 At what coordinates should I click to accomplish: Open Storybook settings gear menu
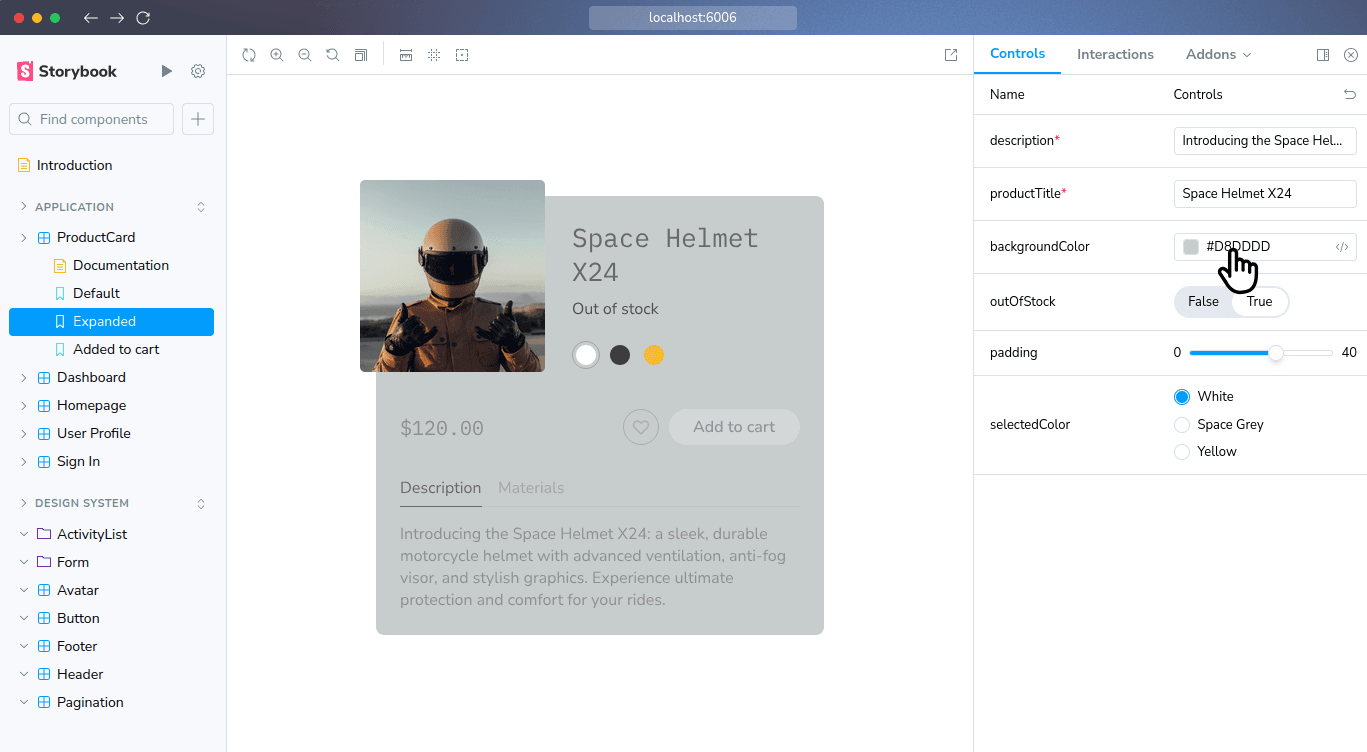(x=197, y=71)
